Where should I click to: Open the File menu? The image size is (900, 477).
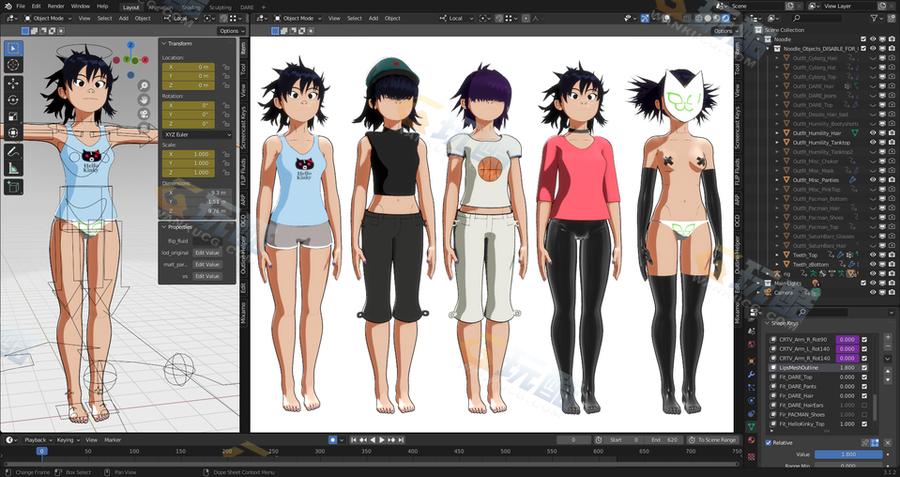21,6
